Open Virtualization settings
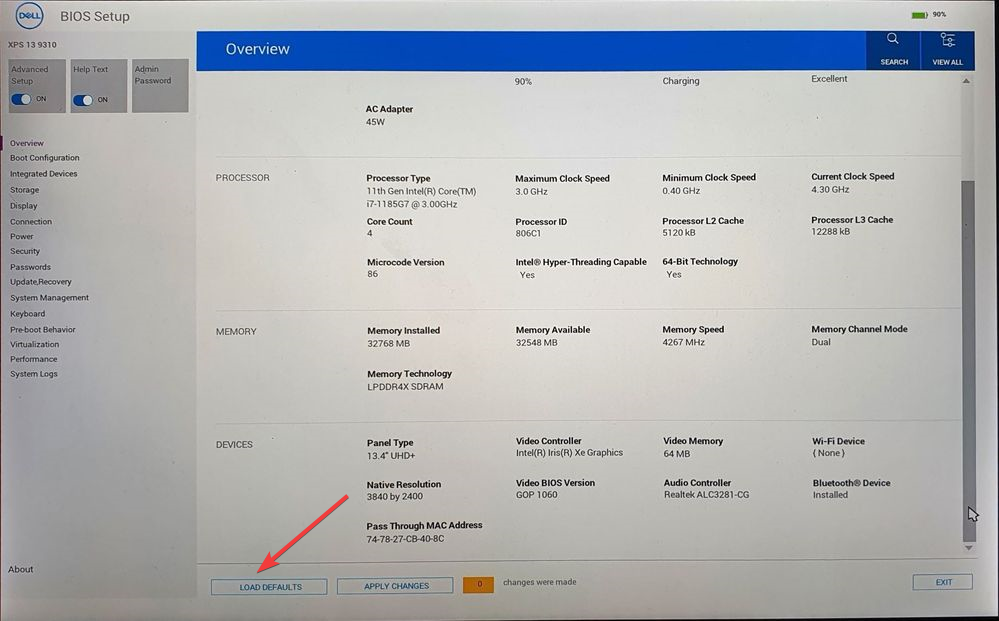This screenshot has width=999, height=621. 34,345
